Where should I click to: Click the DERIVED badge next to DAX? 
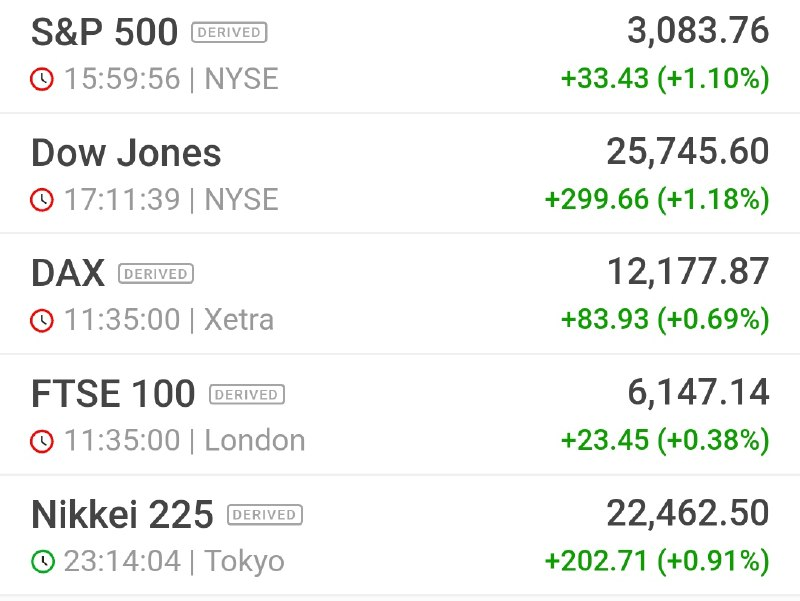pyautogui.click(x=156, y=273)
